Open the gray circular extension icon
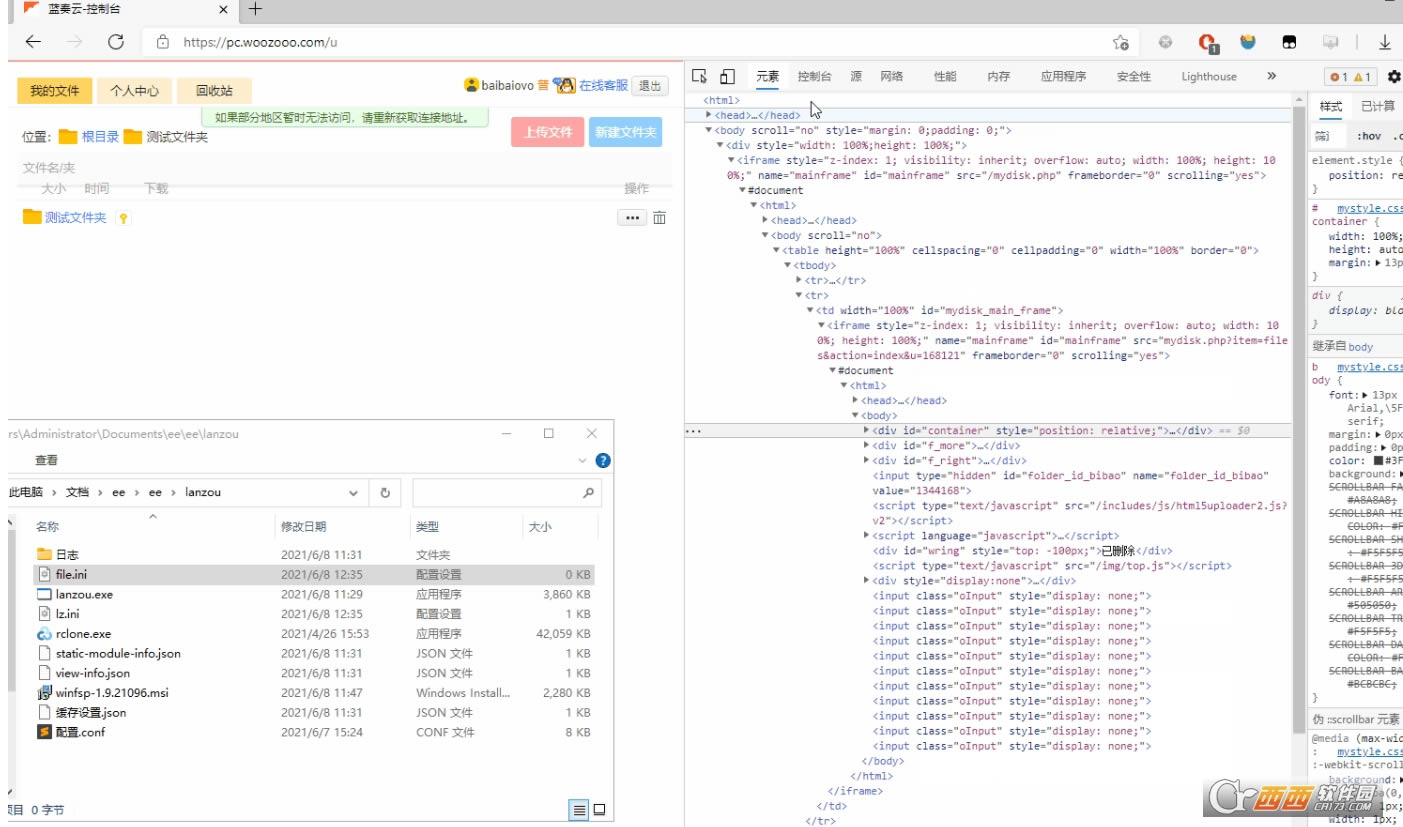Image resolution: width=1403 pixels, height=827 pixels. pos(1166,42)
